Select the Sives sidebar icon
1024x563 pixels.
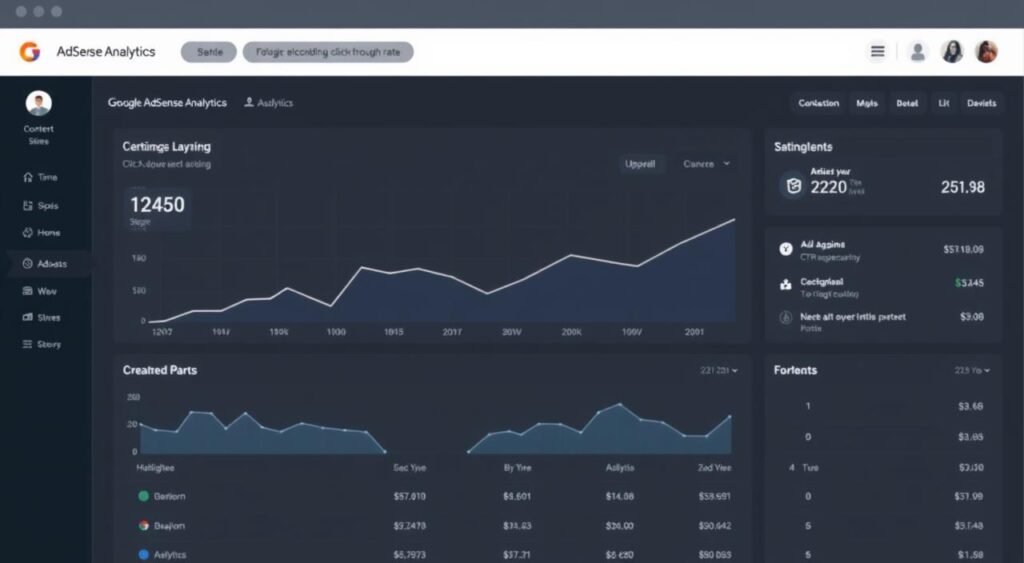pos(27,317)
